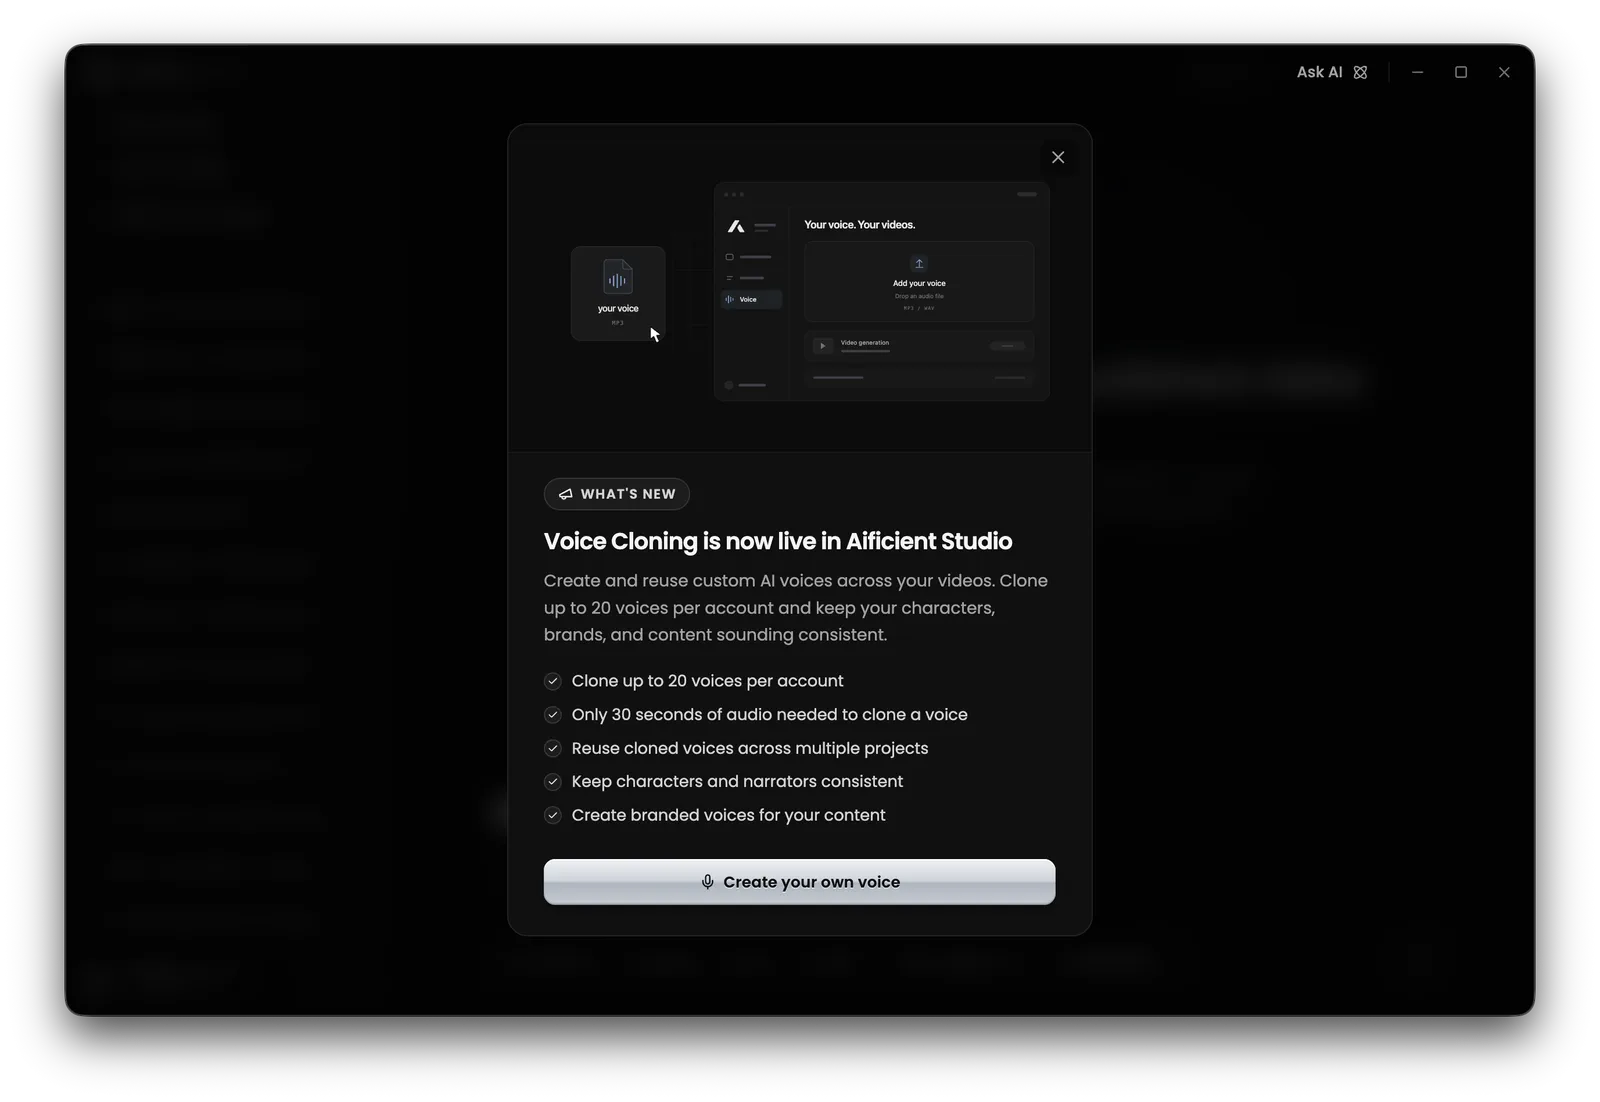Close the Voice Cloning announcement dialog
Viewport: 1600px width, 1102px height.
[1058, 157]
